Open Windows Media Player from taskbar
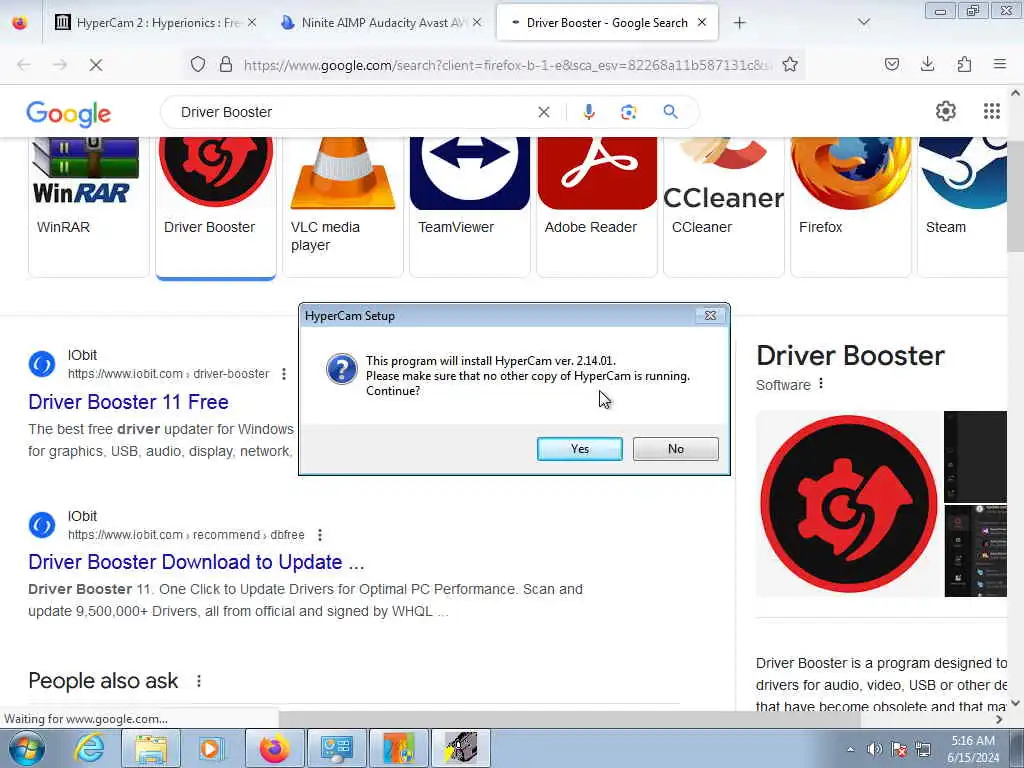This screenshot has height=768, width=1024. tap(210, 748)
